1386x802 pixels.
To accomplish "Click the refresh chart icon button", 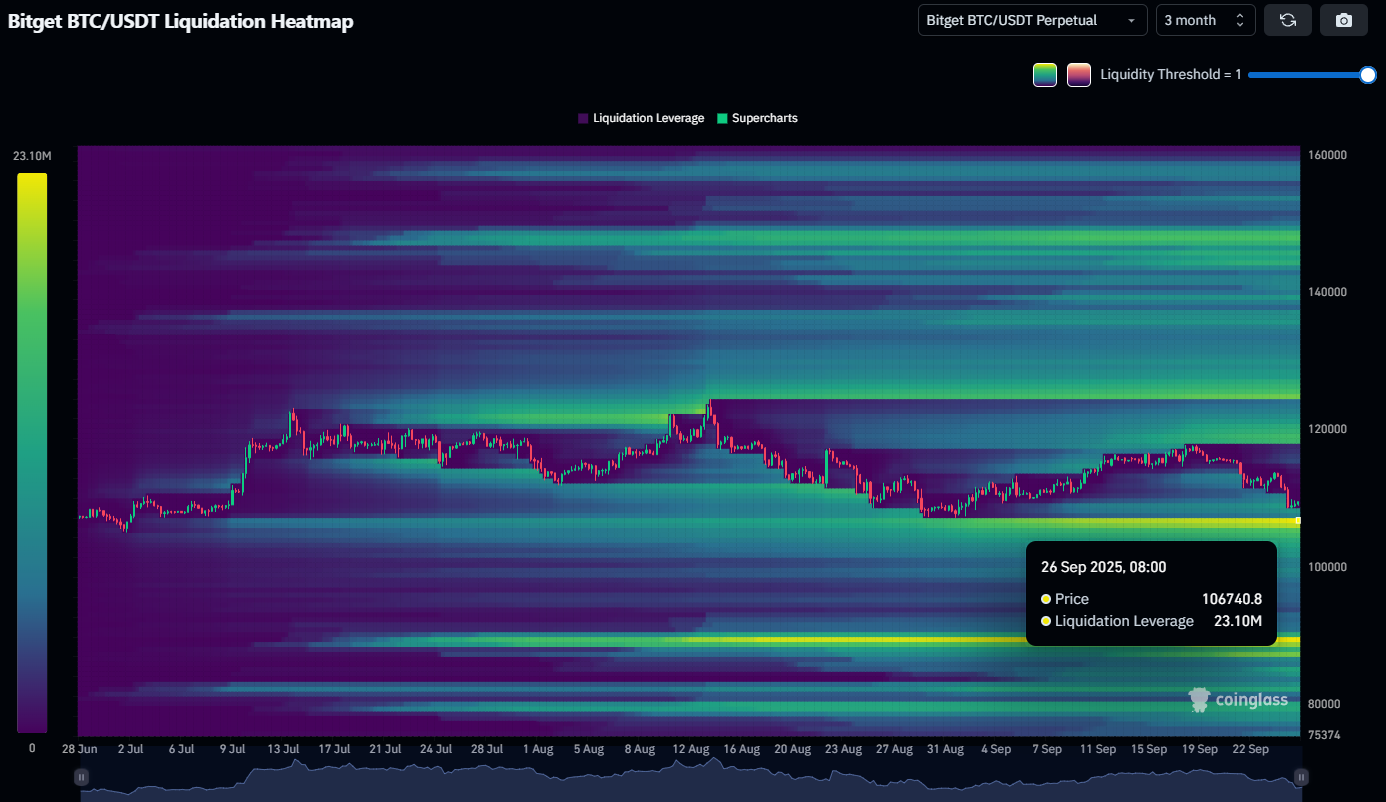I will [1288, 20].
